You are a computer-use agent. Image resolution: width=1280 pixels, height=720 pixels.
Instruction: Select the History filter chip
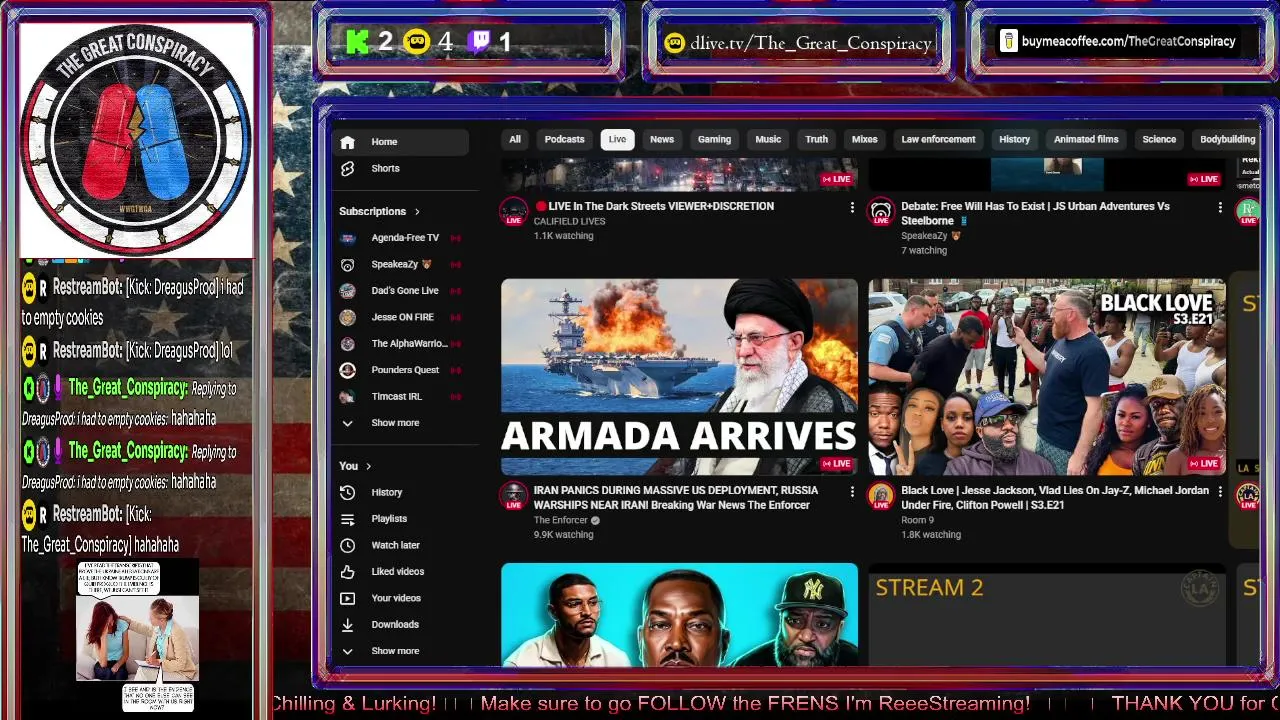pos(1014,139)
